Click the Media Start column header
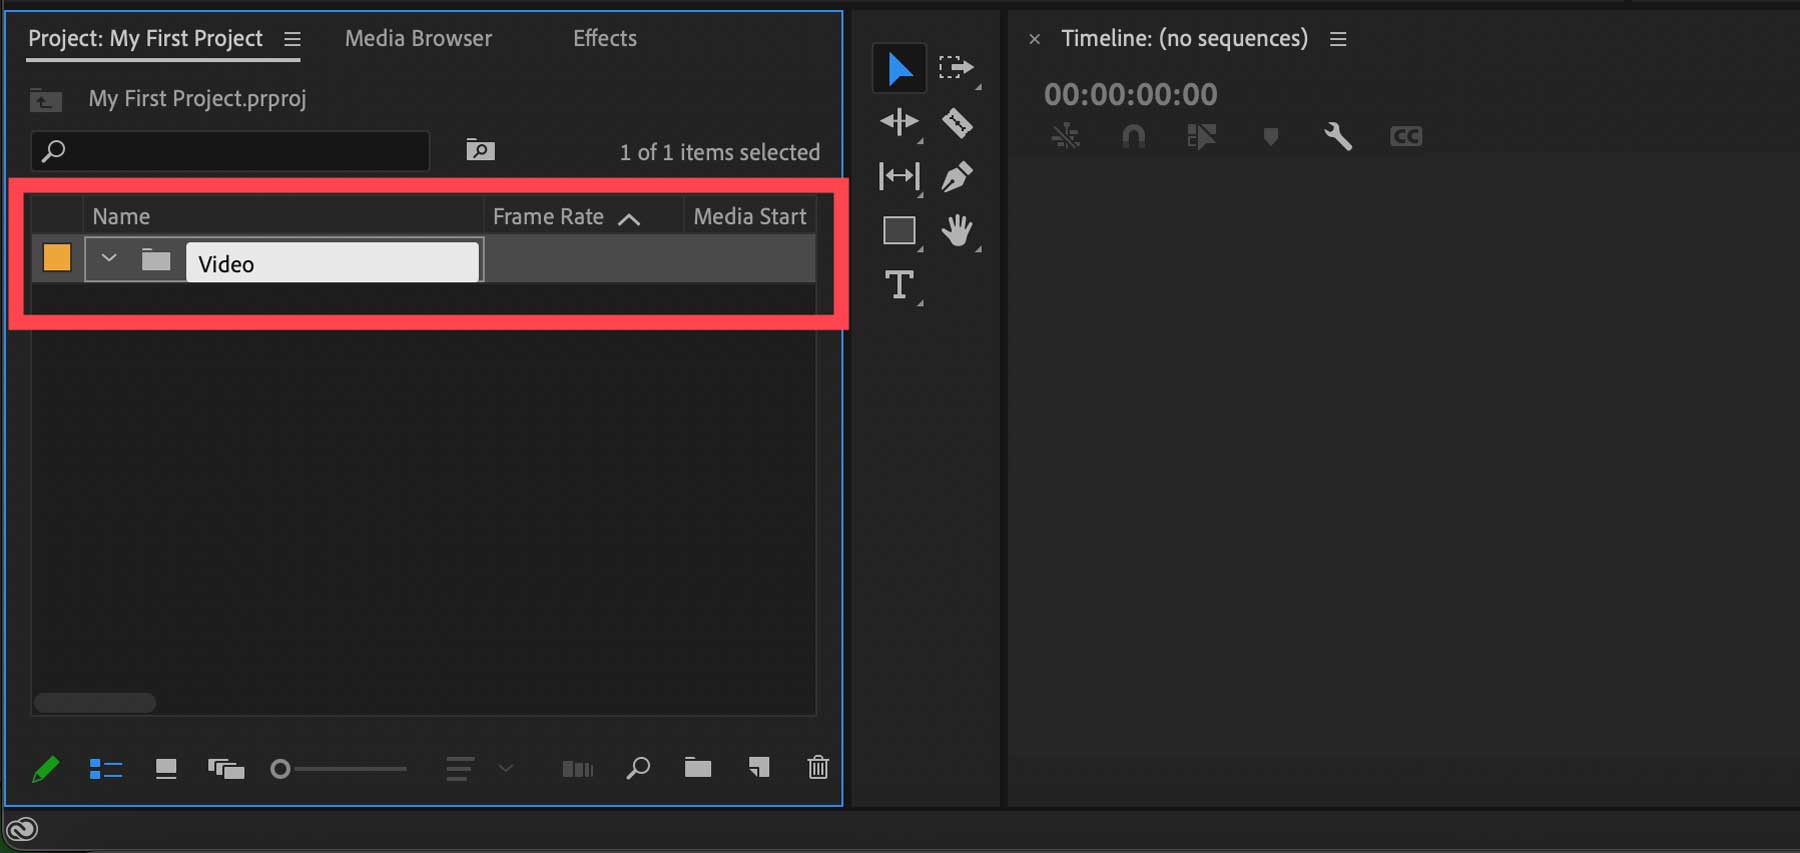The height and width of the screenshot is (853, 1800). click(749, 217)
